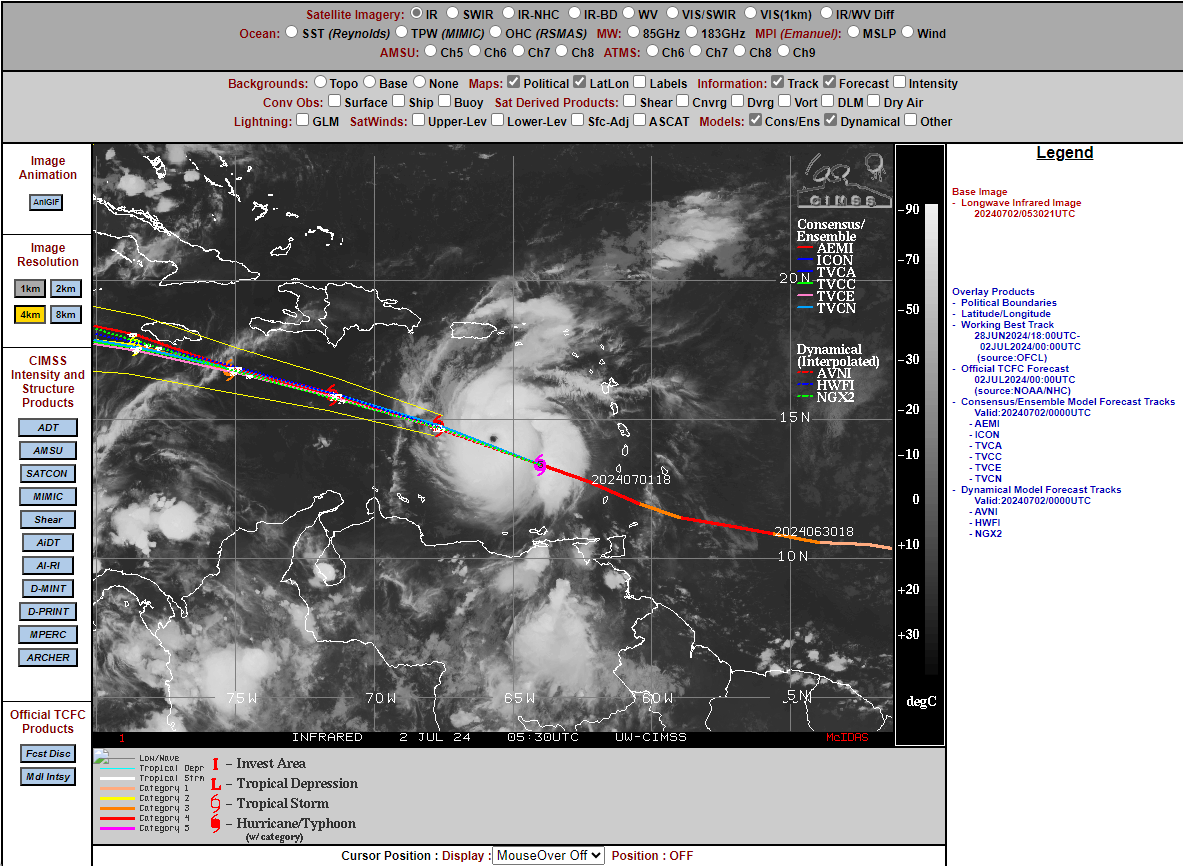Open the cursor Display dropdown

(x=548, y=855)
